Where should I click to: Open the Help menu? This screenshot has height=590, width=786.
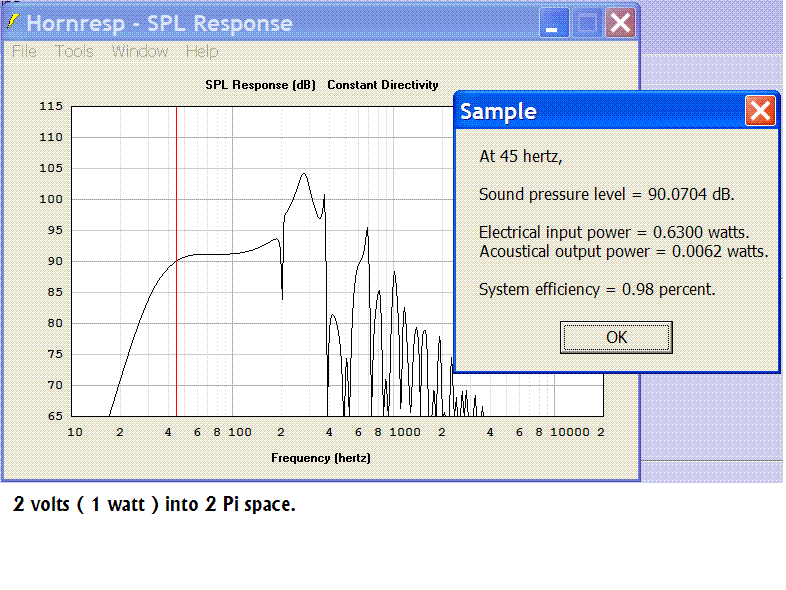click(202, 51)
